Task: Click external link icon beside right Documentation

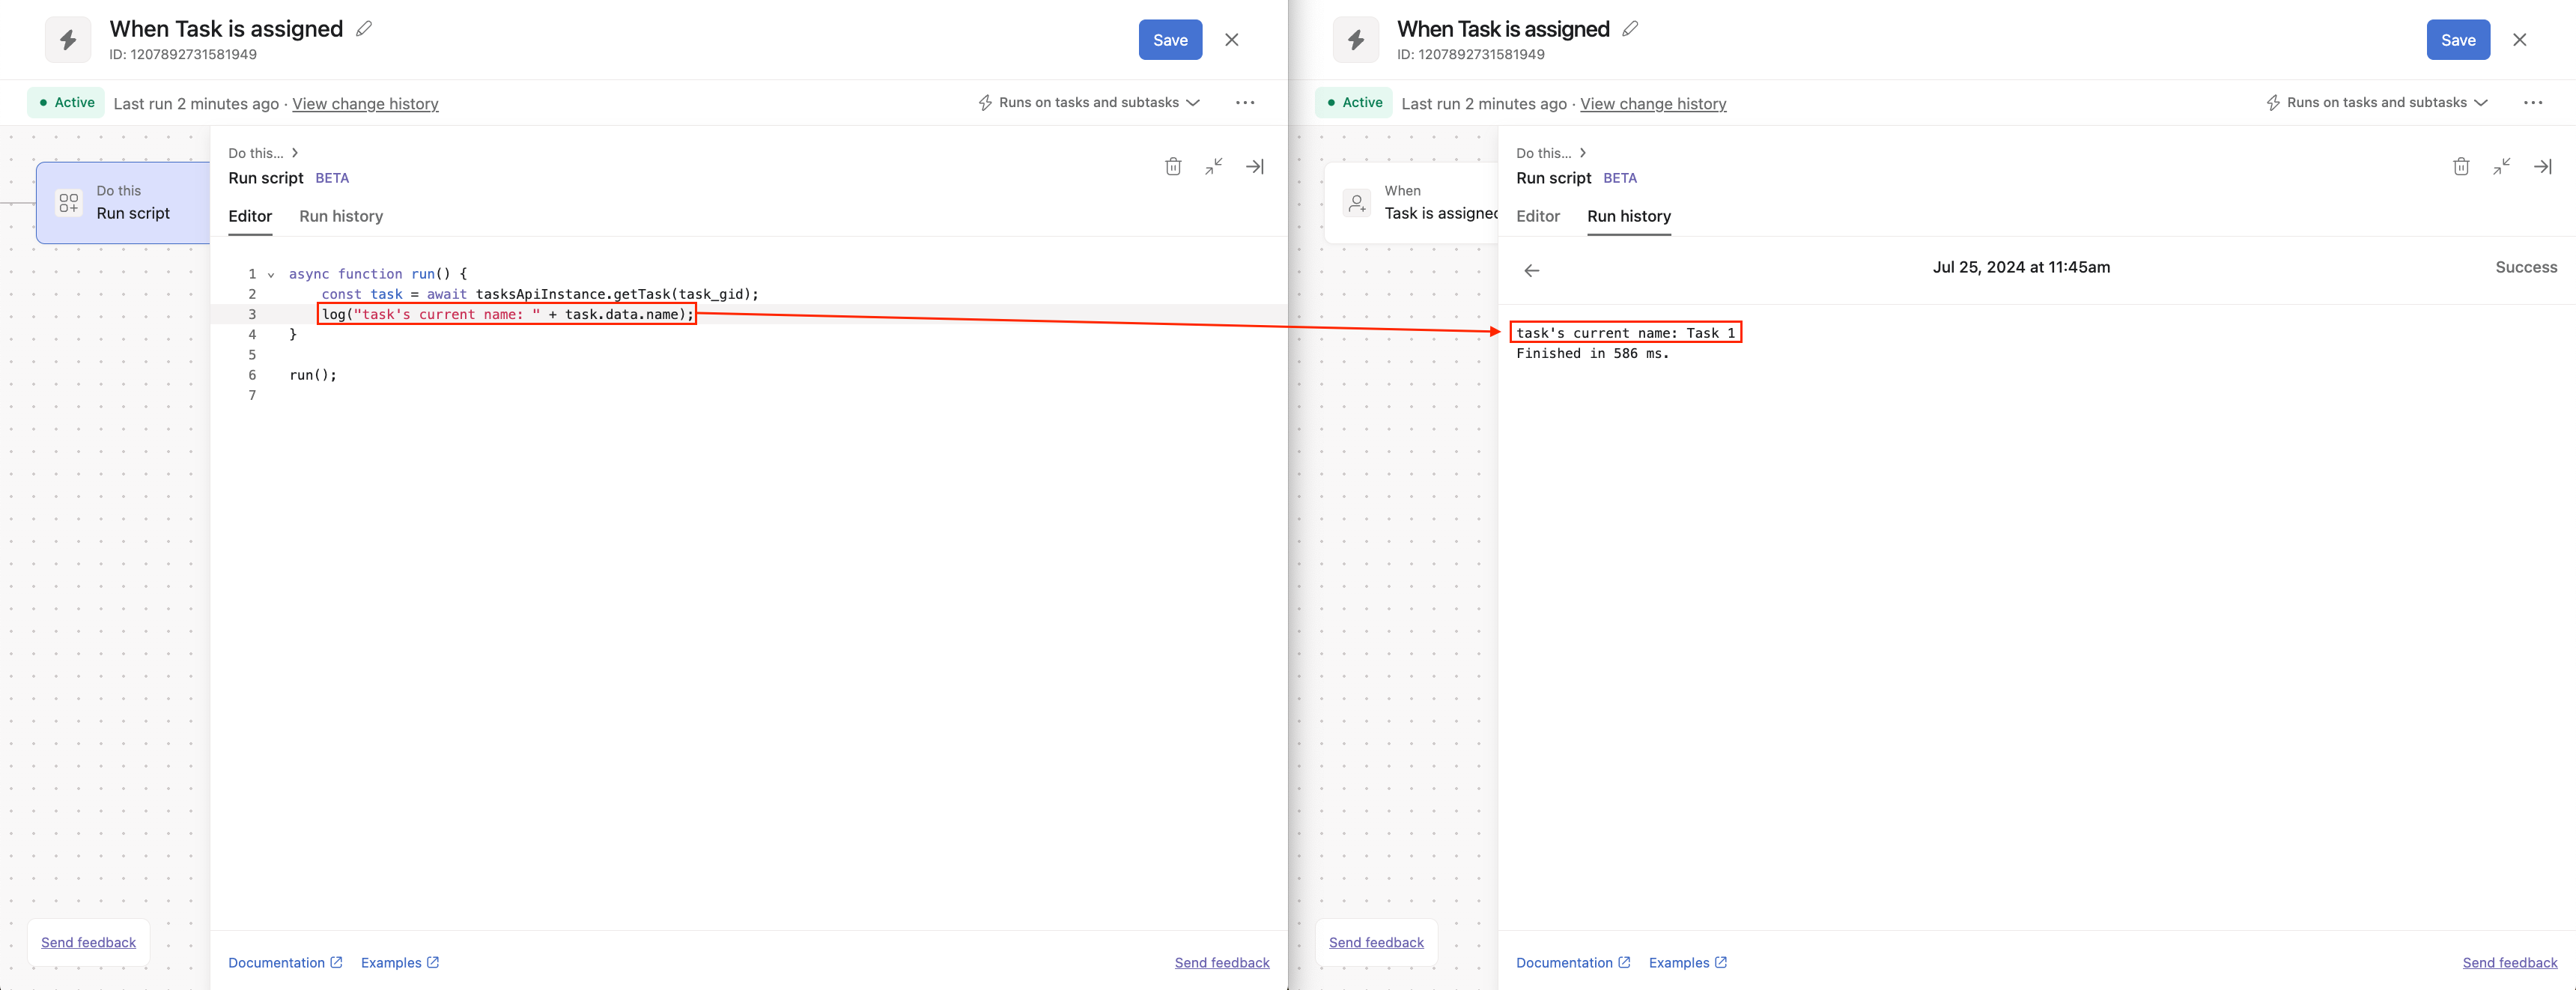Action: tap(1624, 962)
